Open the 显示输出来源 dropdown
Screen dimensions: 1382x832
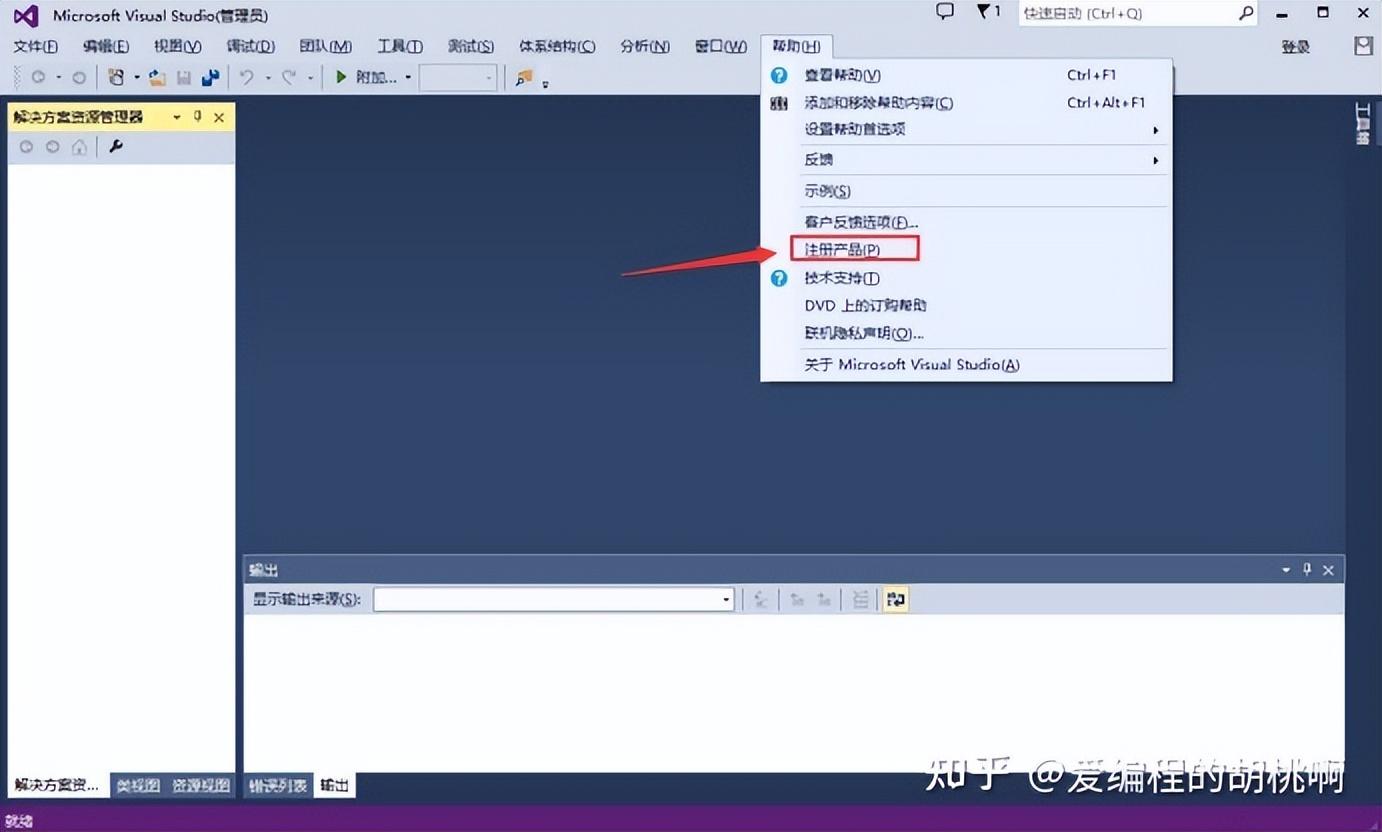(x=553, y=599)
